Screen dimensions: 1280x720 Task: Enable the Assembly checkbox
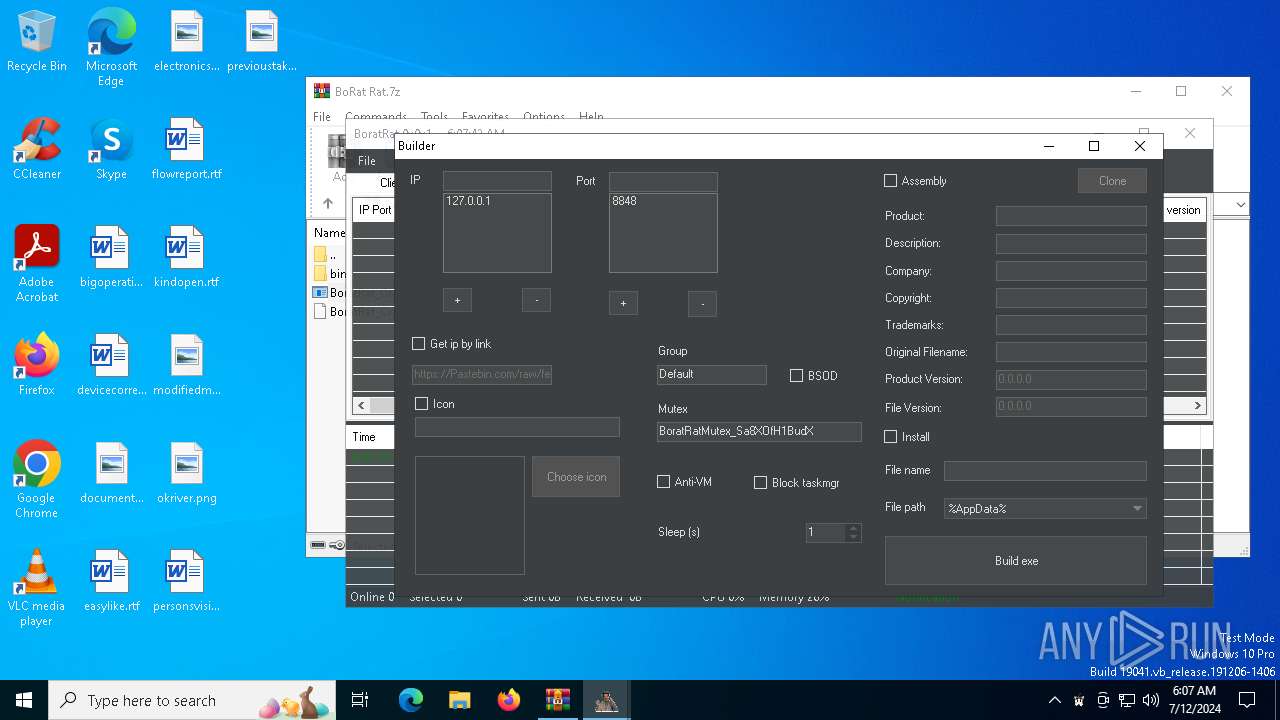(x=891, y=181)
